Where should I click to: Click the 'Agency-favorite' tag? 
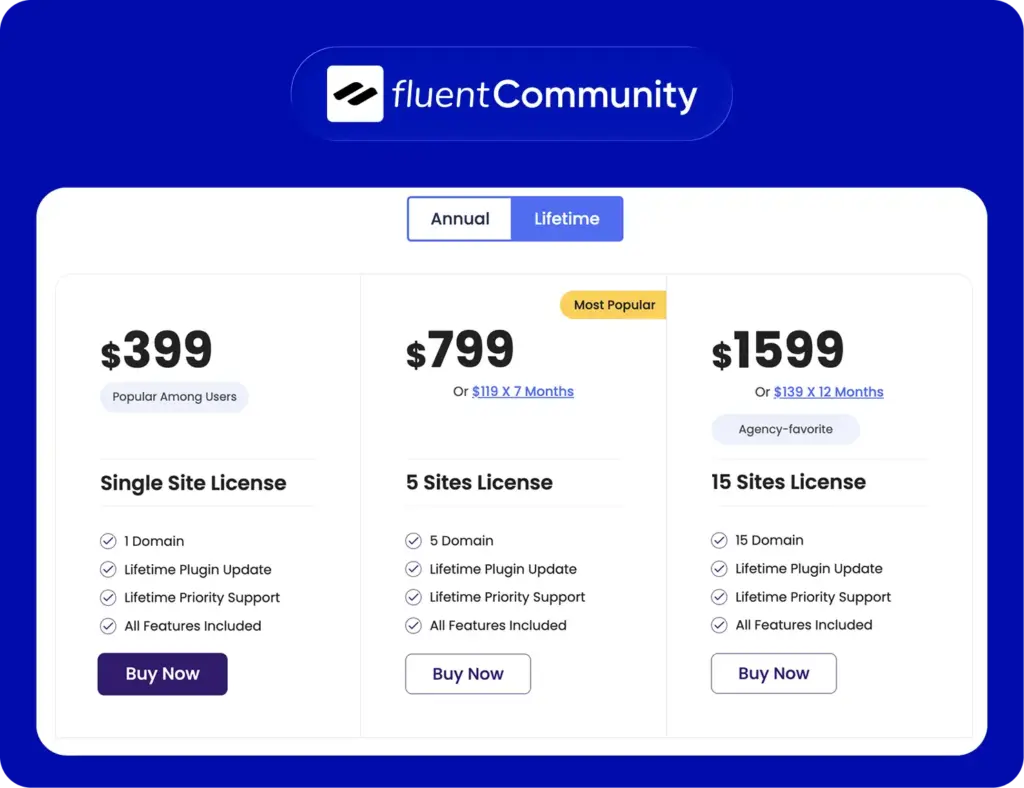pos(785,429)
